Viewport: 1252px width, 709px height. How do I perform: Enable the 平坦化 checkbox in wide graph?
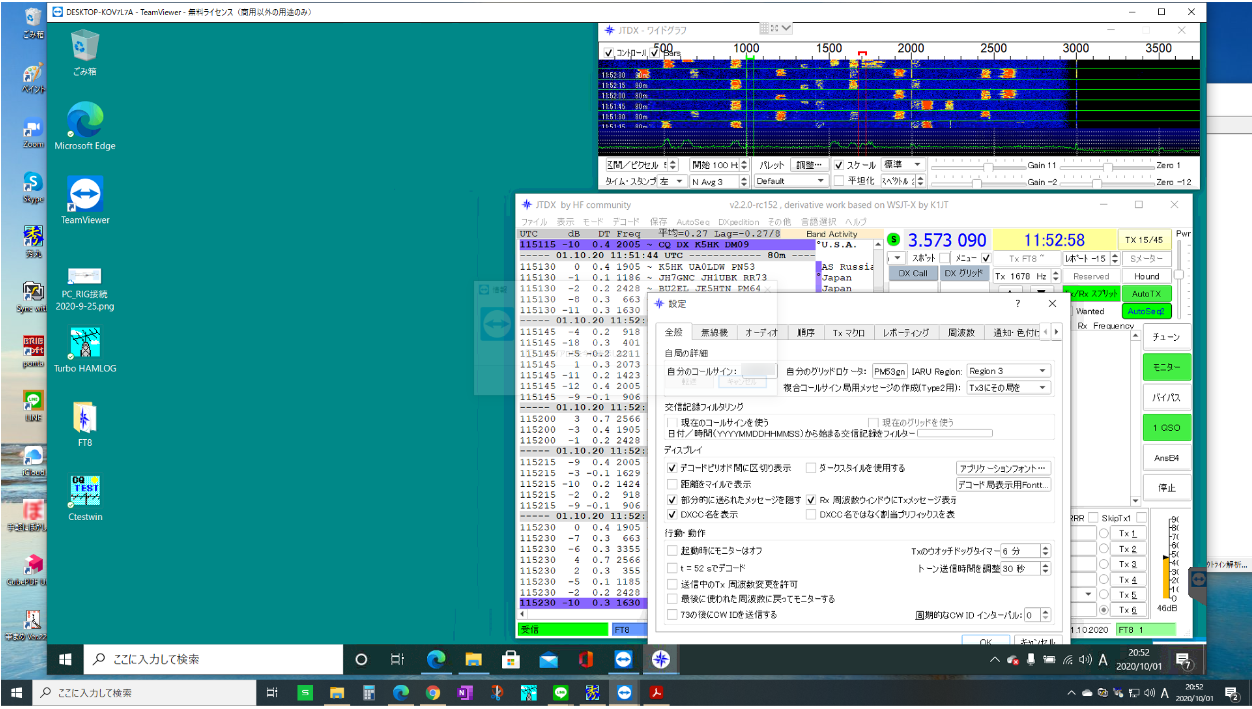tap(838, 181)
